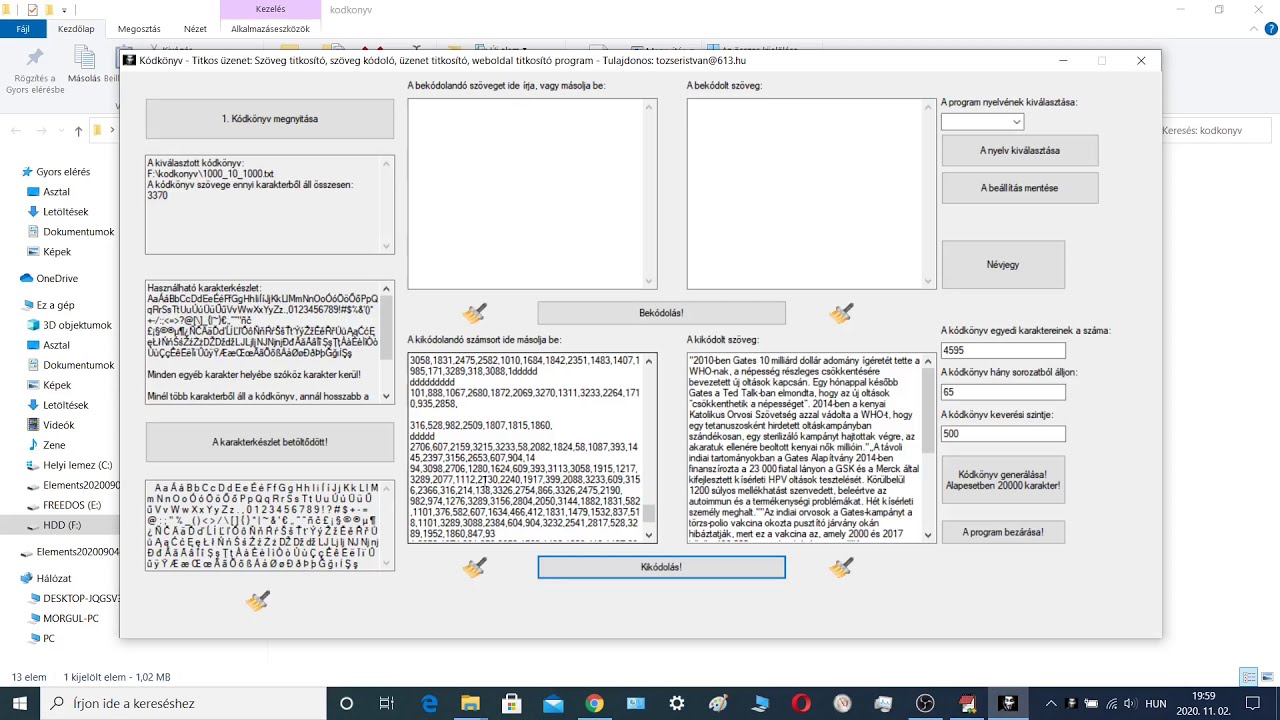
Task: Select FREEDOS (E:) drive
Action: click(72, 505)
